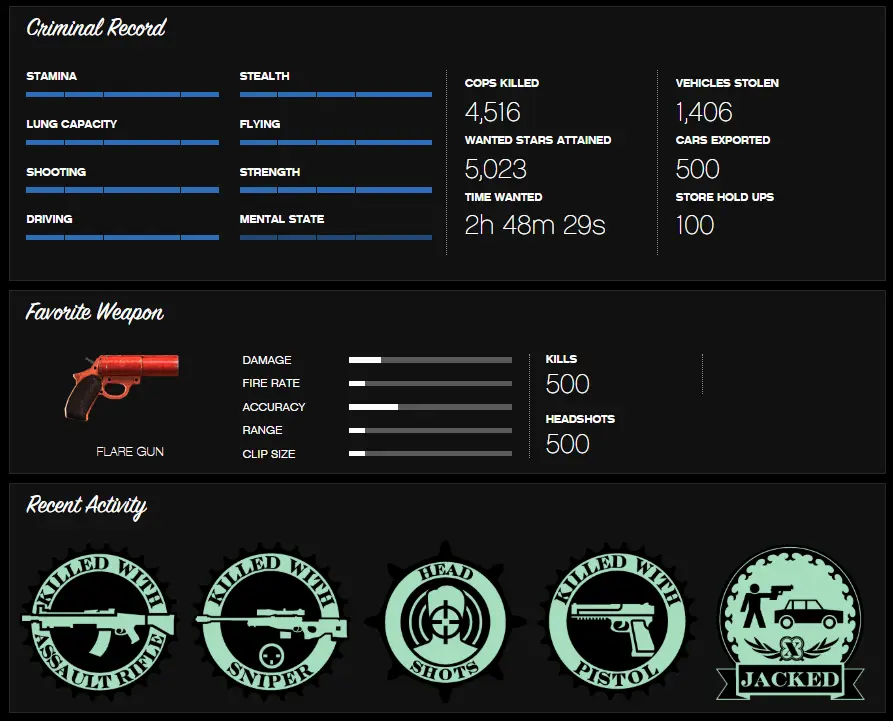Click the RANGE label
The image size is (893, 721).
coord(263,431)
